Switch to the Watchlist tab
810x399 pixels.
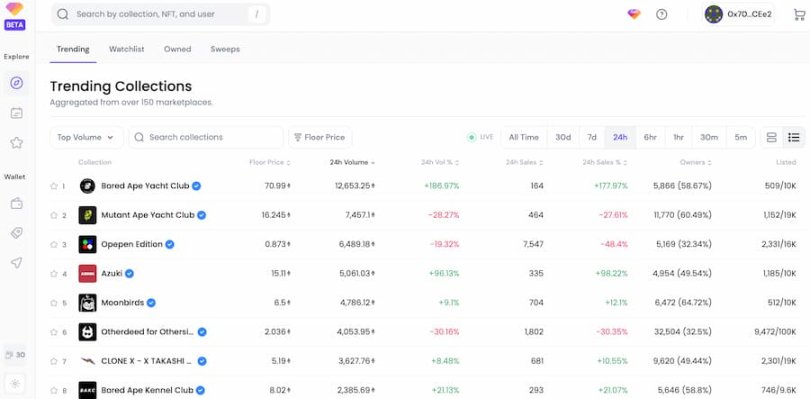pyautogui.click(x=127, y=49)
